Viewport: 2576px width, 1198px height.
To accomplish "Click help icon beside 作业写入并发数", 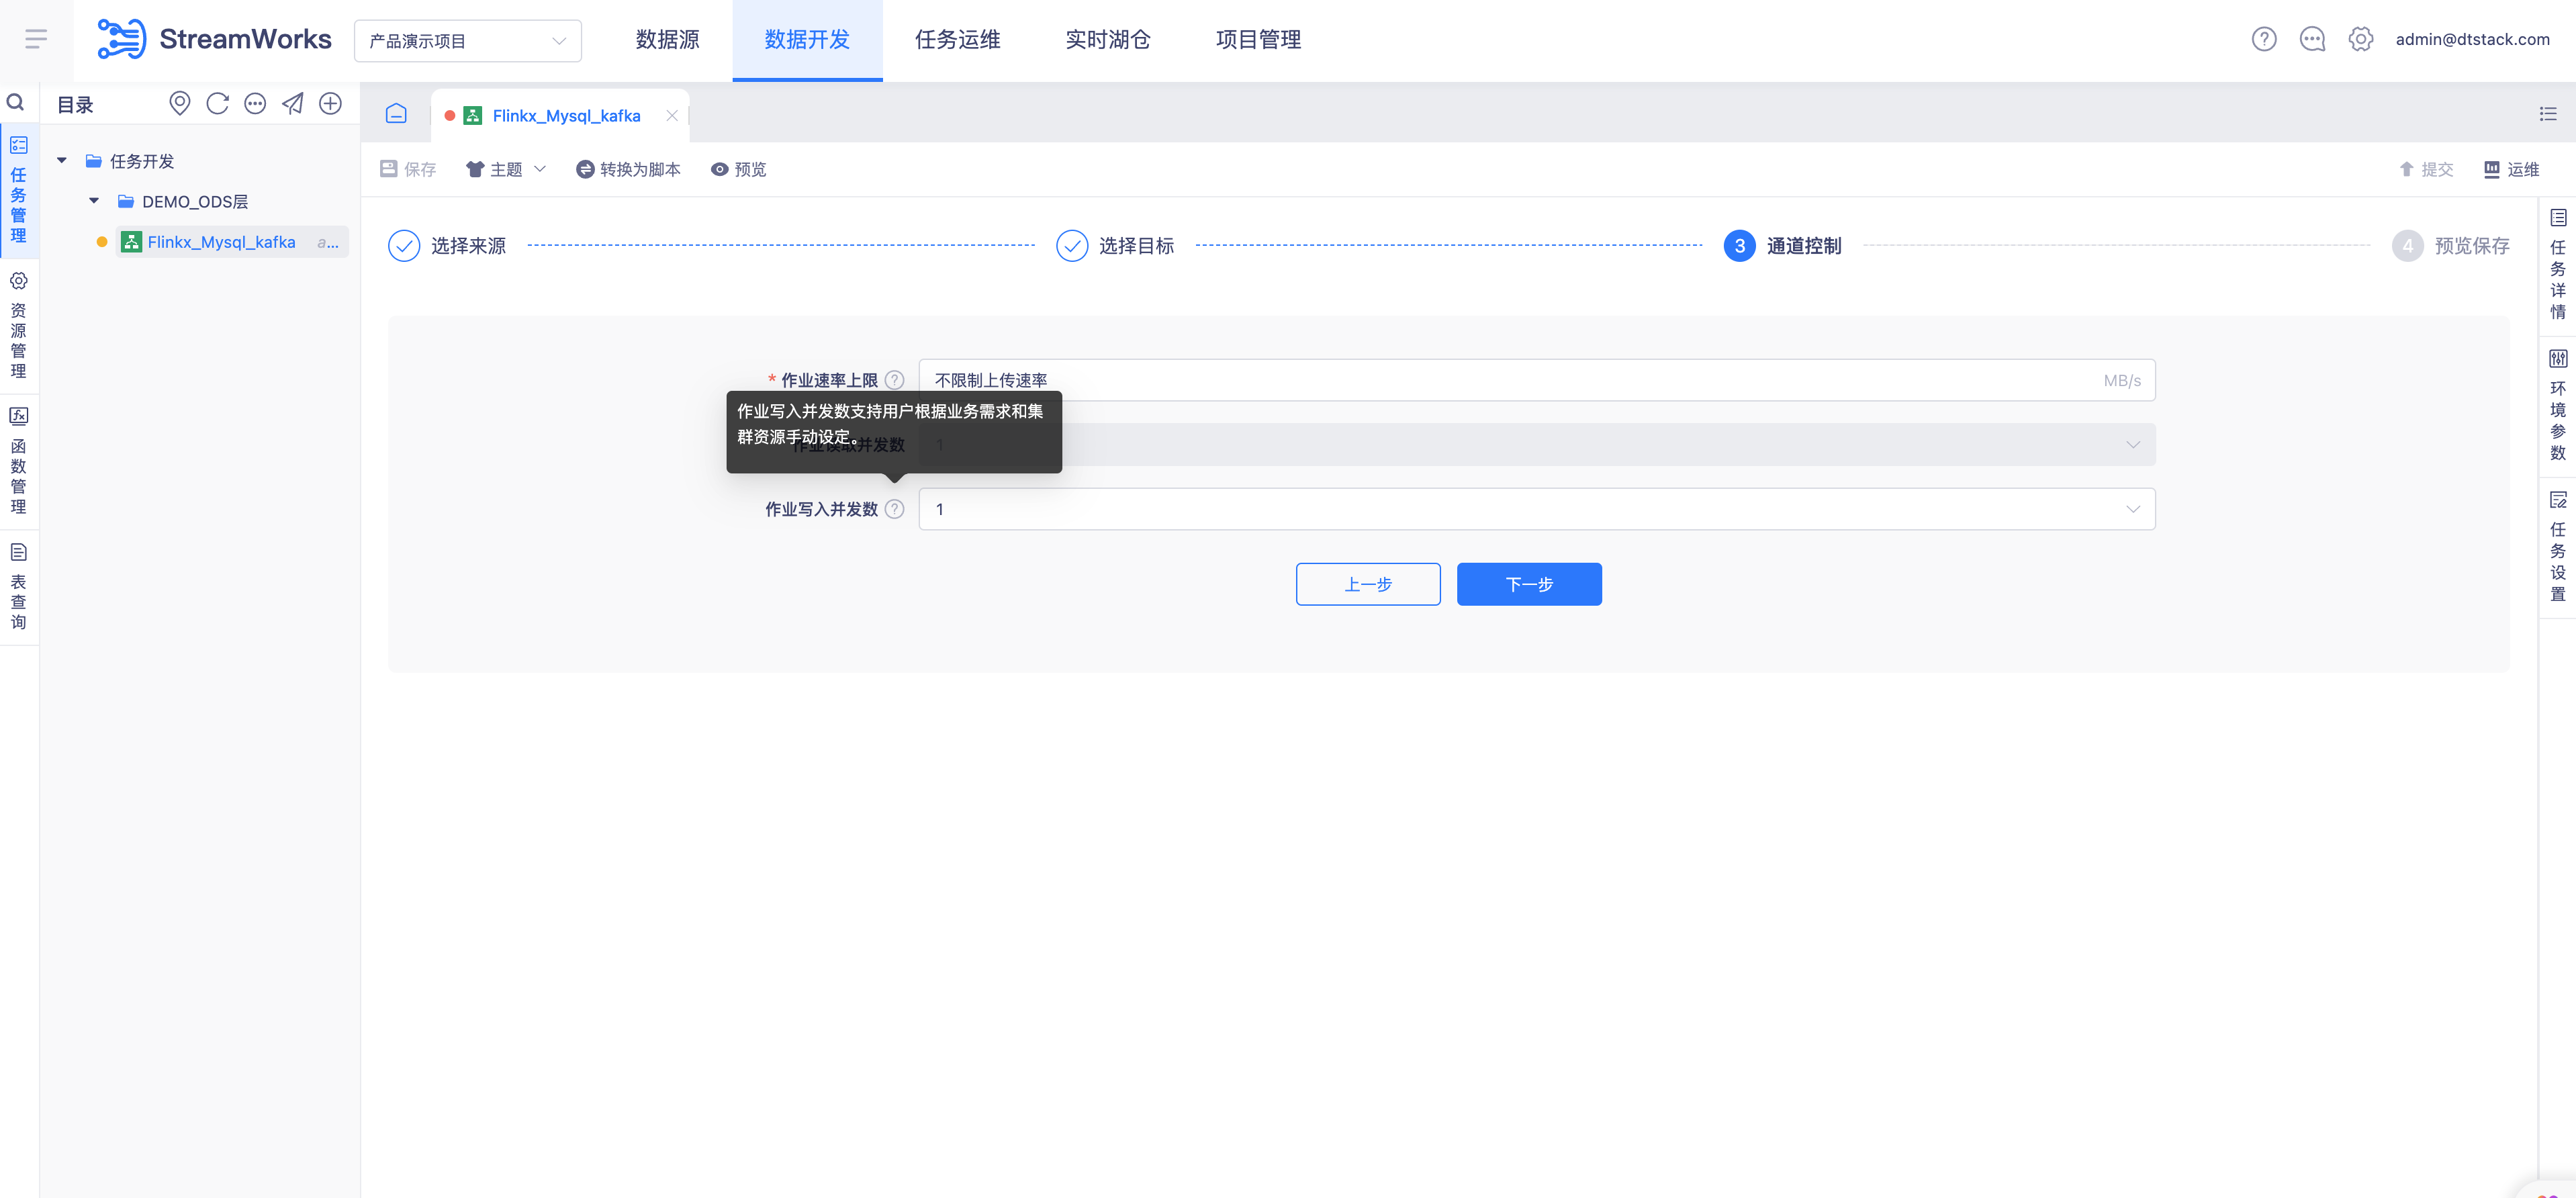I will click(894, 509).
